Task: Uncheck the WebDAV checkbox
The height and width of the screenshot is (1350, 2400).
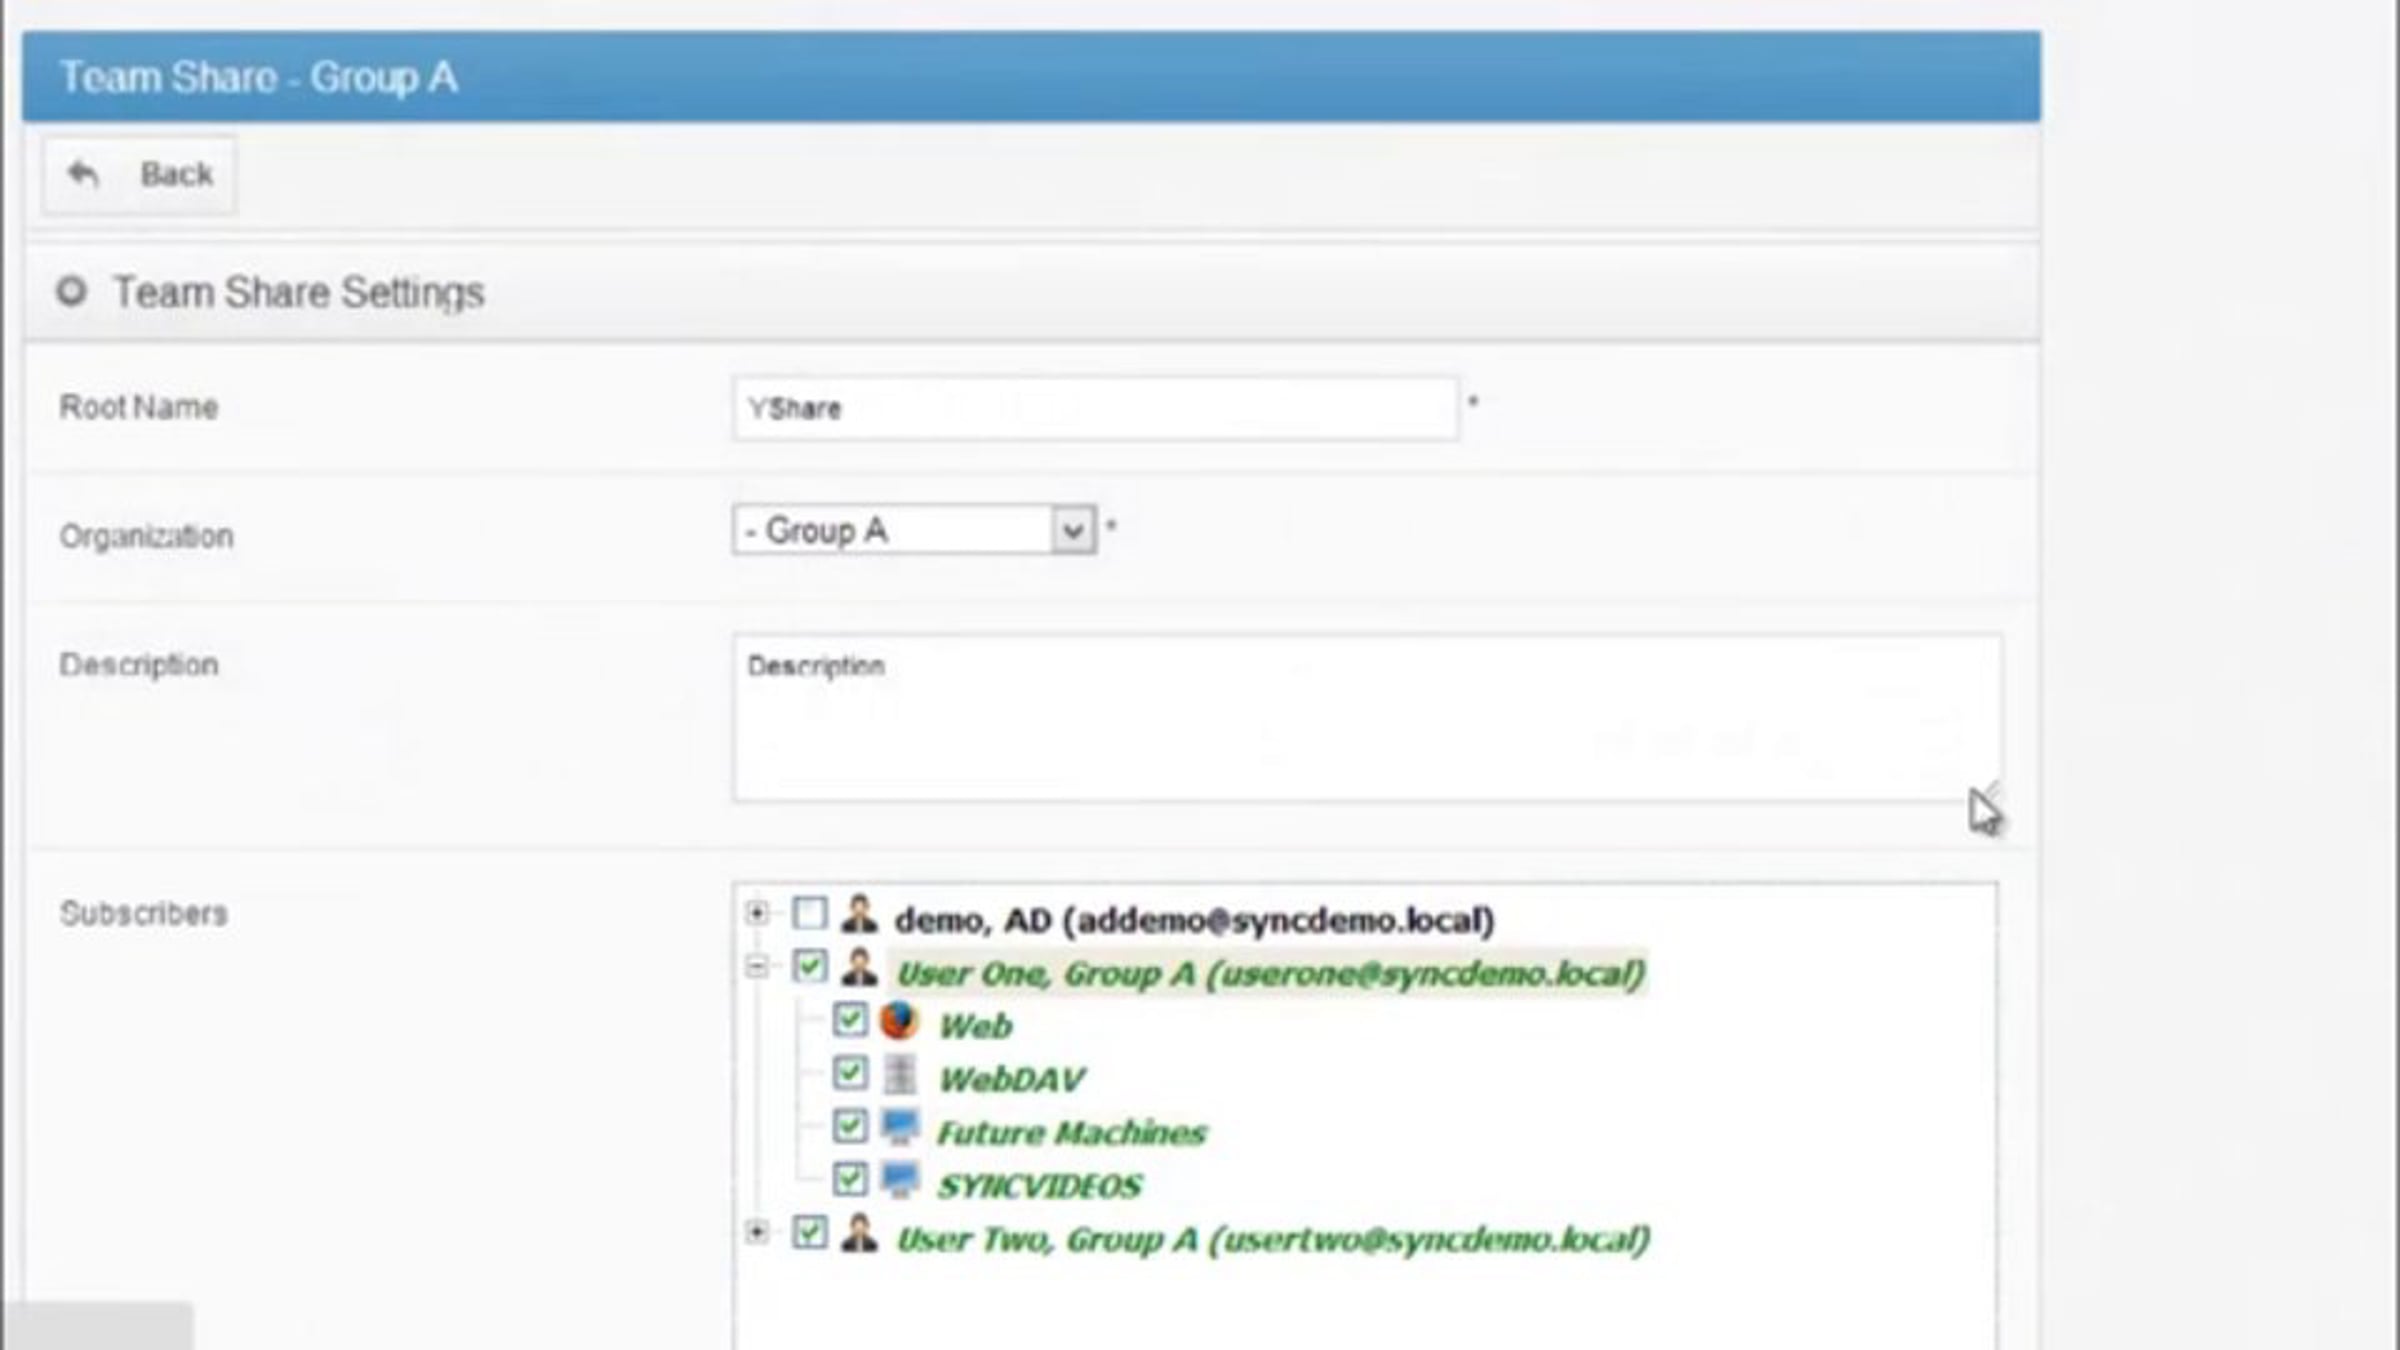Action: tap(850, 1073)
